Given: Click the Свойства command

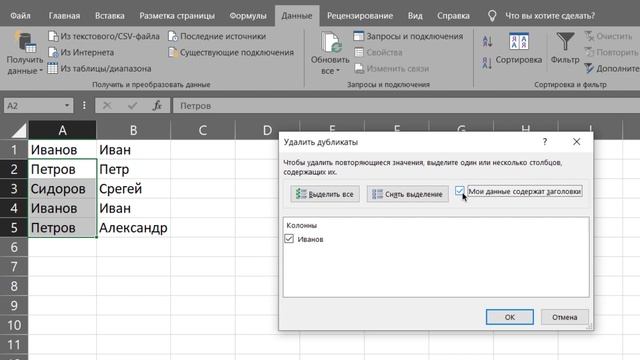Looking at the screenshot, I should 378,52.
